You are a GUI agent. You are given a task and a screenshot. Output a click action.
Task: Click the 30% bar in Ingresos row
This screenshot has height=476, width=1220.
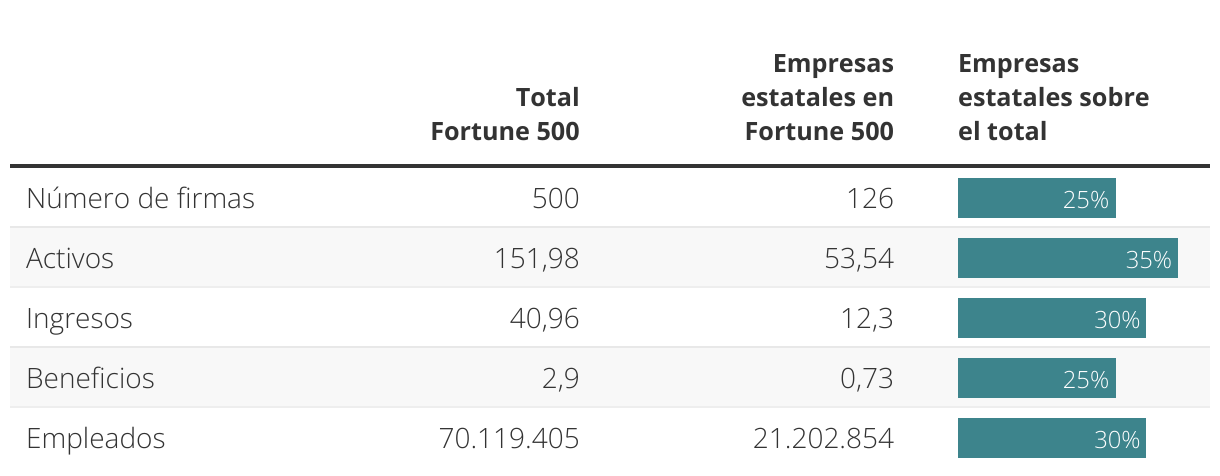tap(1051, 319)
